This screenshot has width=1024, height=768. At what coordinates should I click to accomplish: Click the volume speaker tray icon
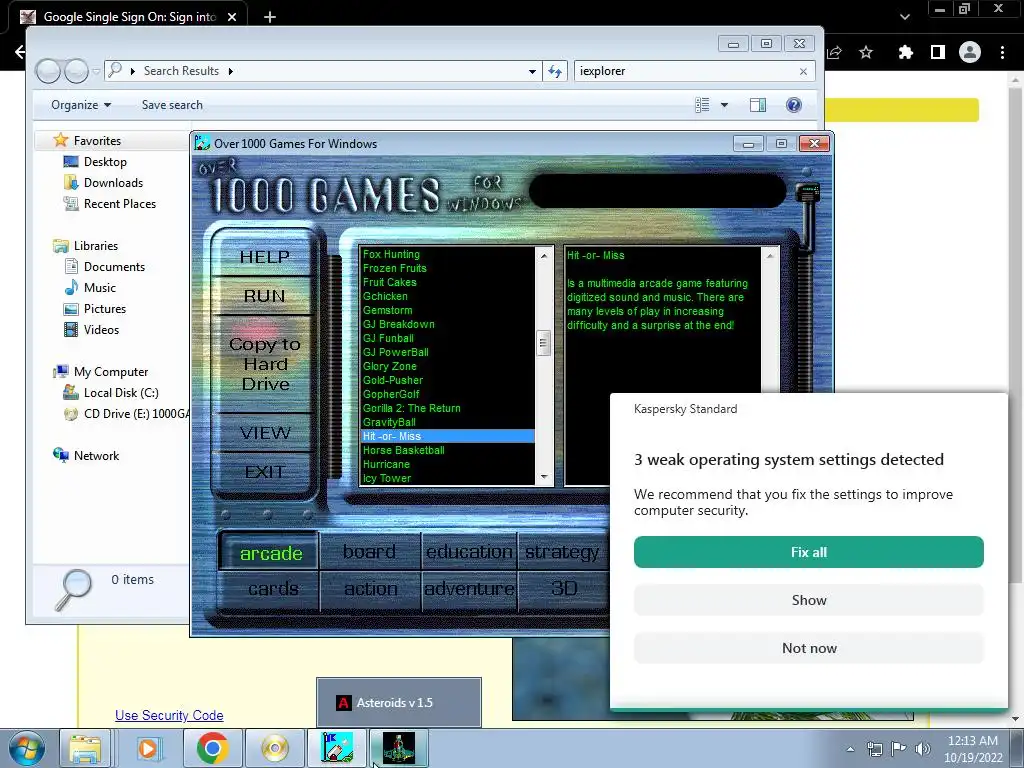pyautogui.click(x=923, y=749)
